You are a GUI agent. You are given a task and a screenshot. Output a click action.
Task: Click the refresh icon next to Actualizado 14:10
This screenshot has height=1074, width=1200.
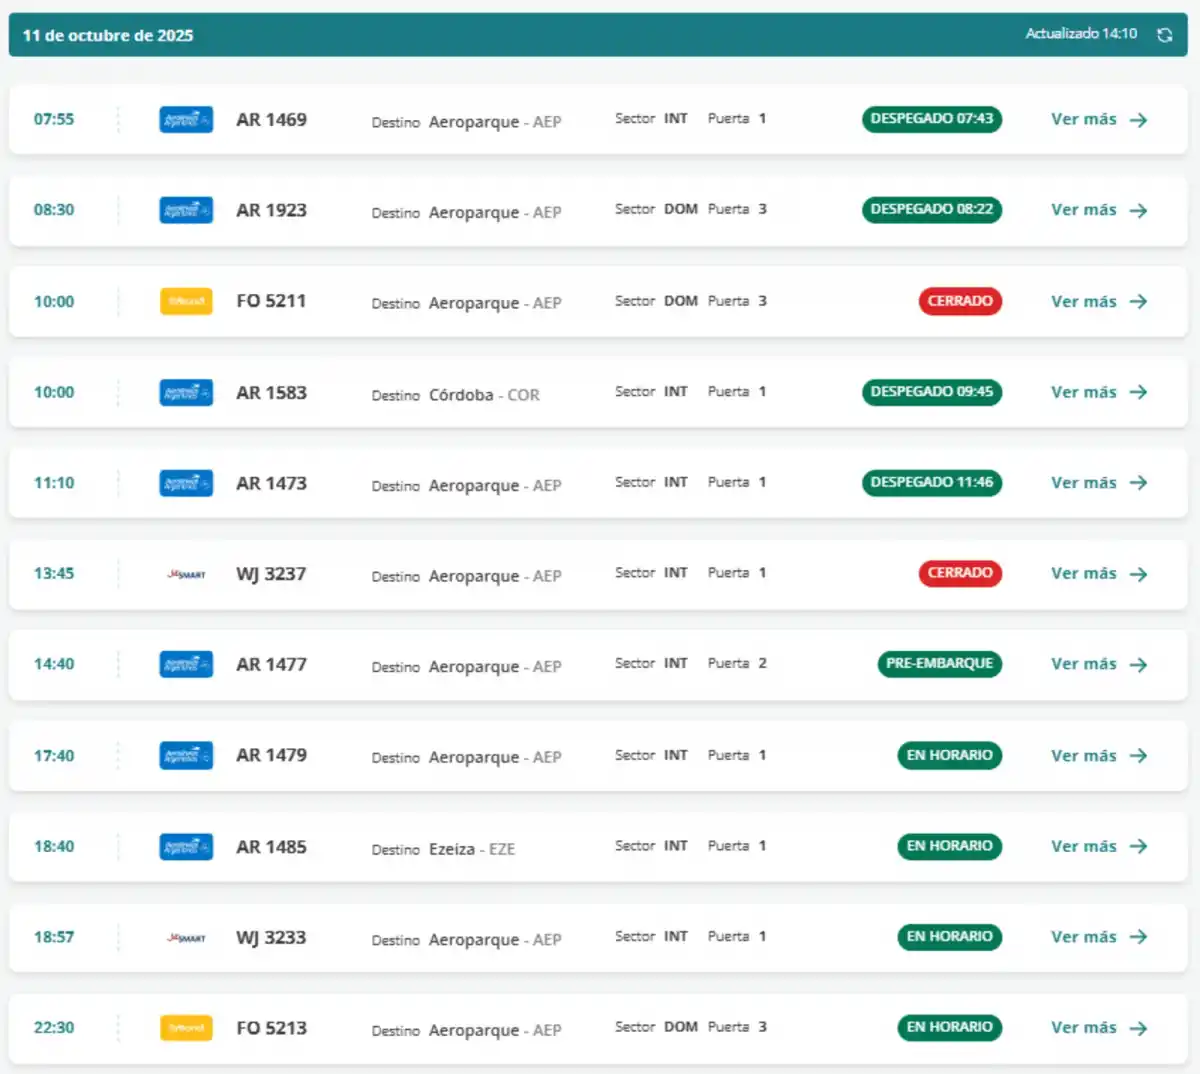coord(1164,35)
